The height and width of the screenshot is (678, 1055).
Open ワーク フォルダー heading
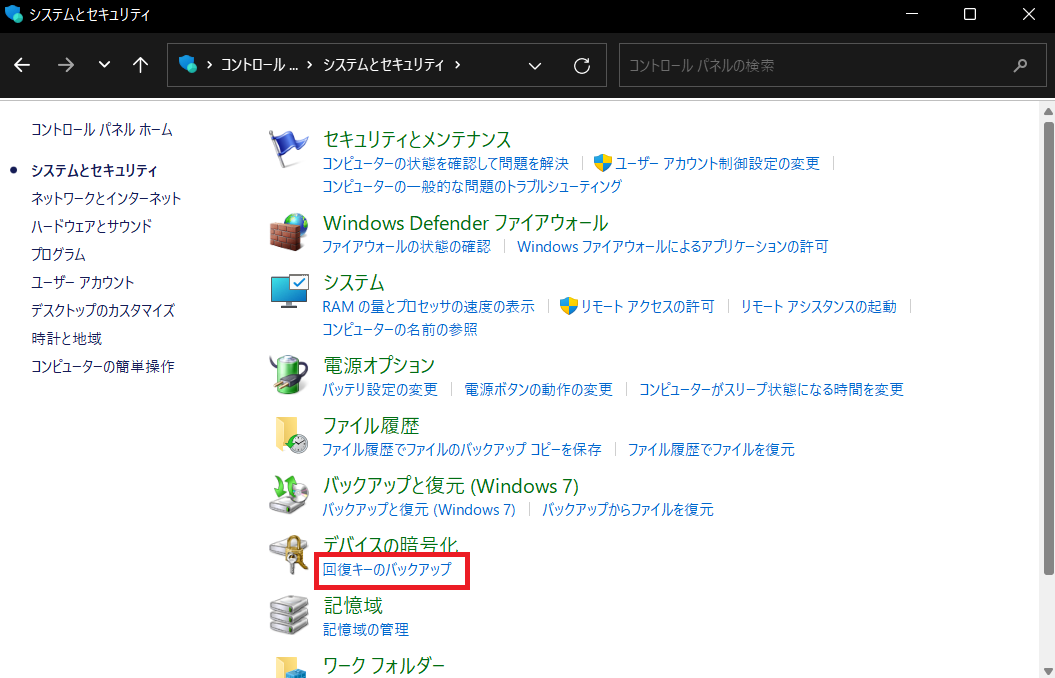[384, 665]
